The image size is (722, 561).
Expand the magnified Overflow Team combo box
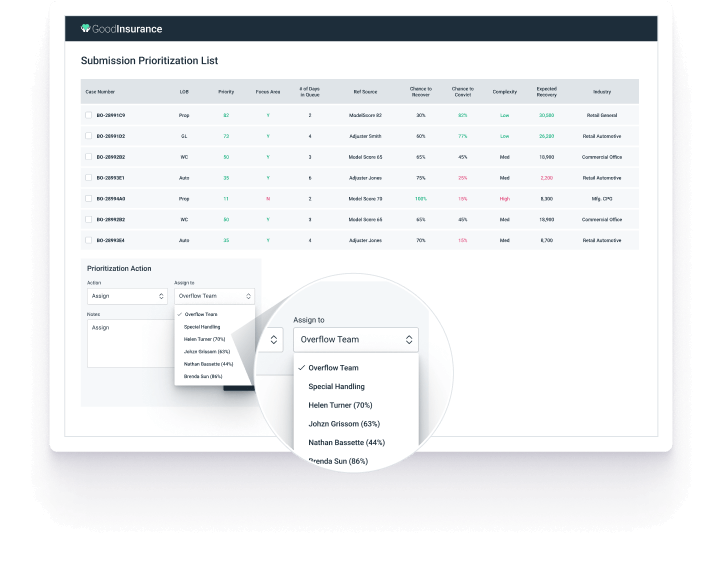click(355, 340)
